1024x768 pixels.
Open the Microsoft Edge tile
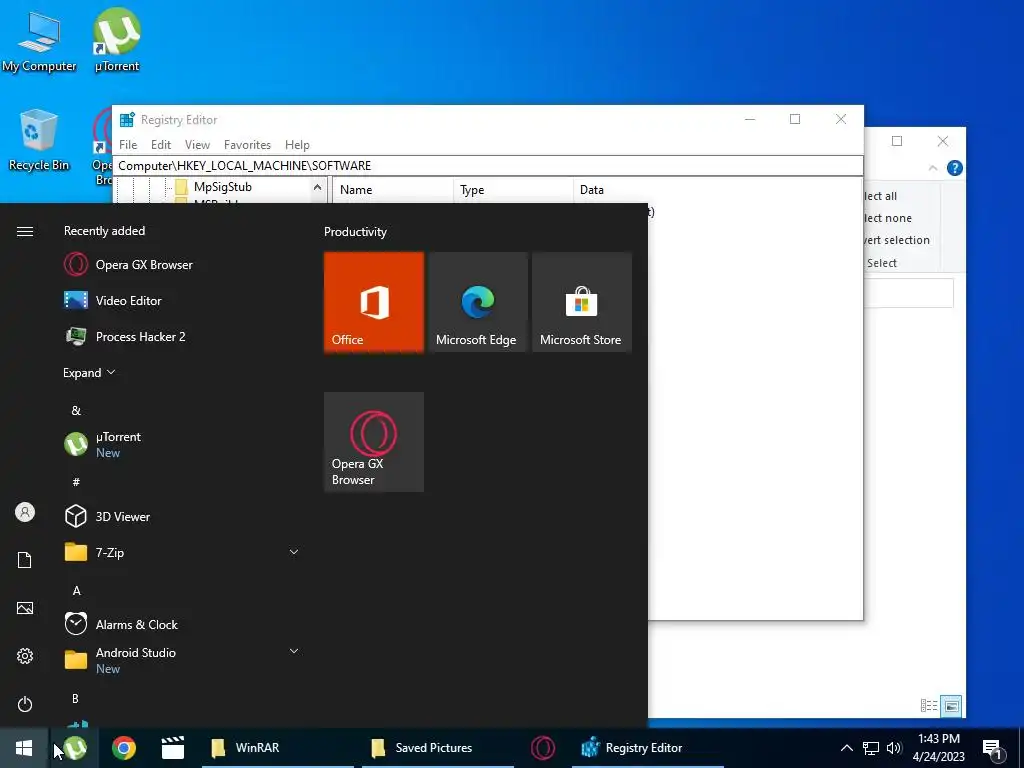(x=477, y=302)
